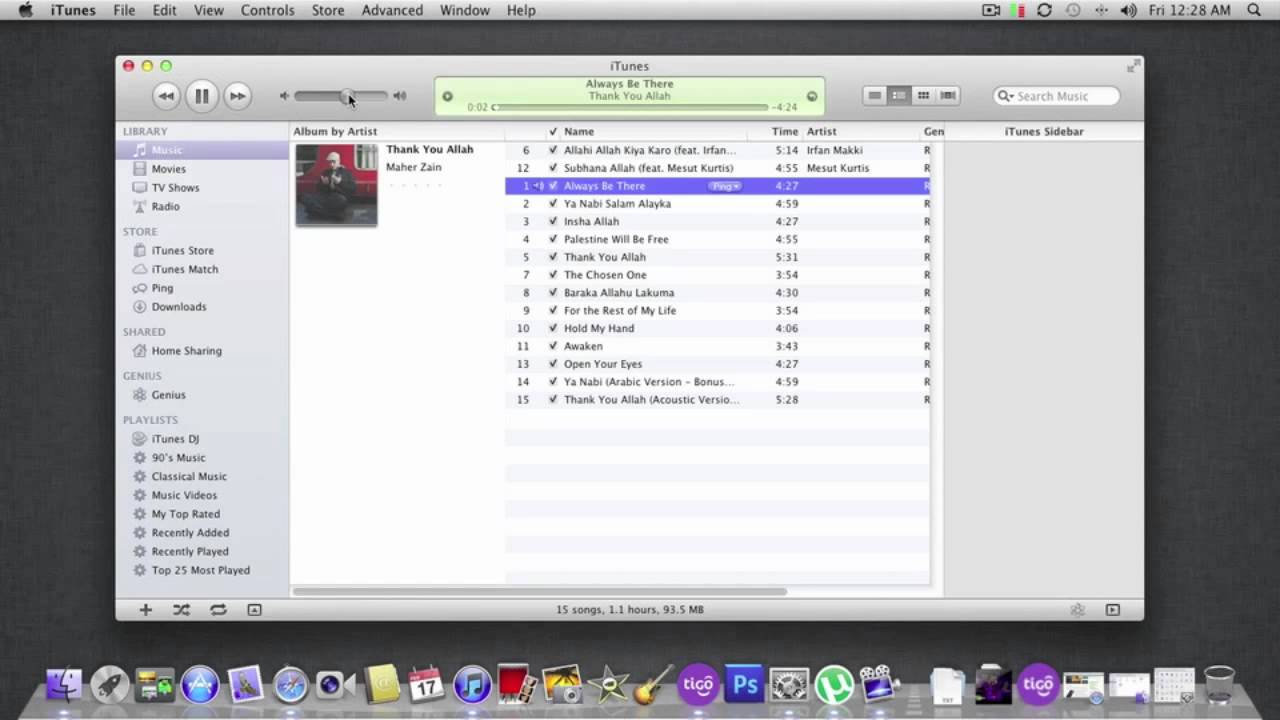Image resolution: width=1280 pixels, height=720 pixels.
Task: Uncheck the song Insha Allah
Action: [553, 222]
